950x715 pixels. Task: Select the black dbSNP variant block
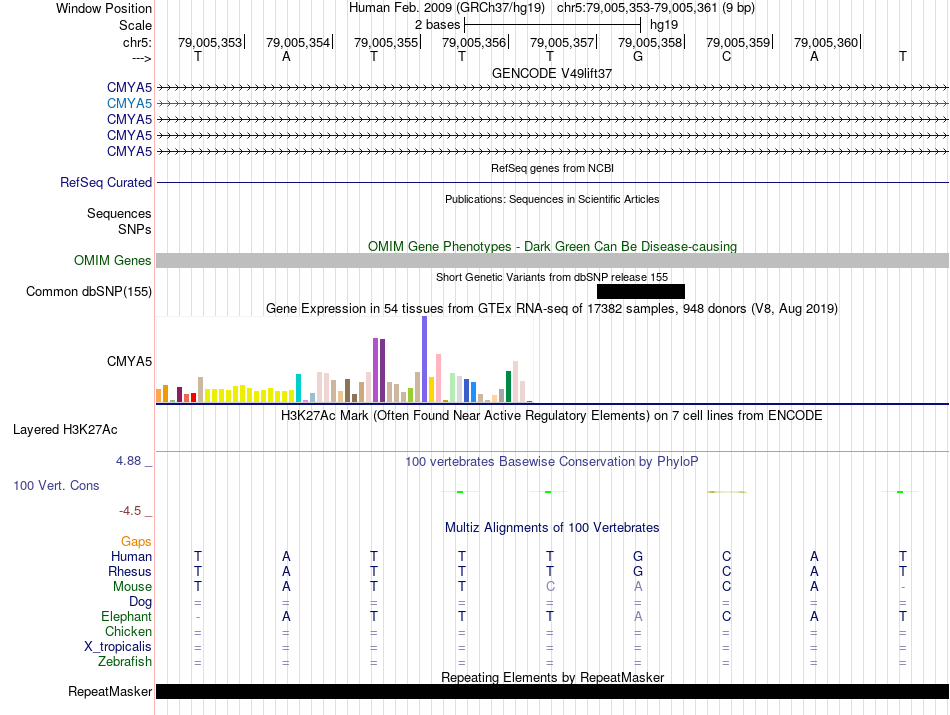[x=640, y=291]
